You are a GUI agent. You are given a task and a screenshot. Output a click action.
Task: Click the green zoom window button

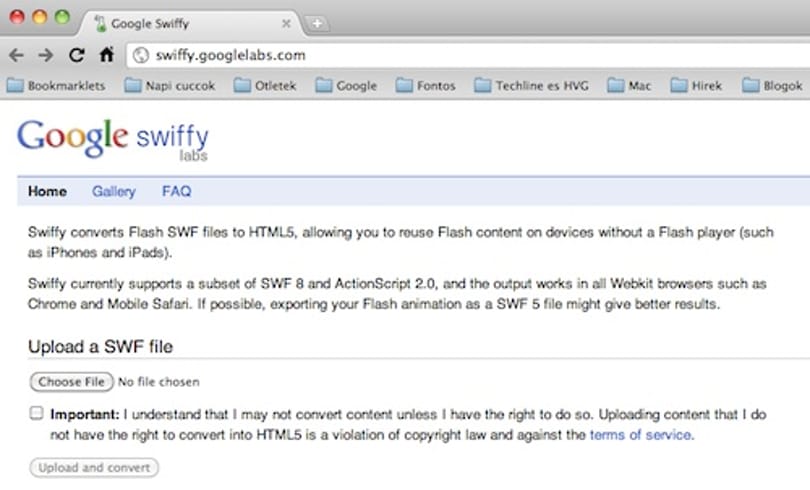[63, 17]
